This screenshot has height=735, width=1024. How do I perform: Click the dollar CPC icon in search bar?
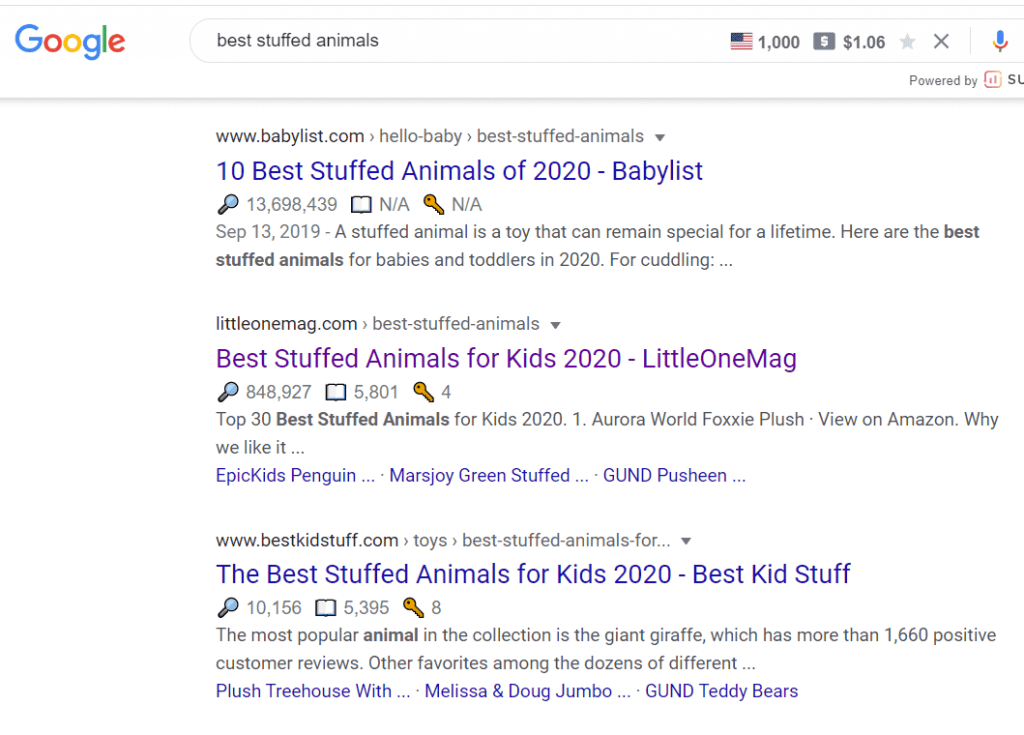coord(824,42)
